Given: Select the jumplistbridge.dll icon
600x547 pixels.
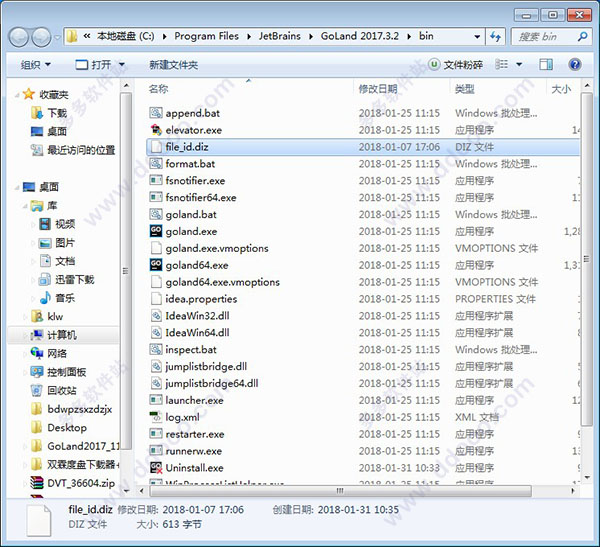Looking at the screenshot, I should pos(156,366).
